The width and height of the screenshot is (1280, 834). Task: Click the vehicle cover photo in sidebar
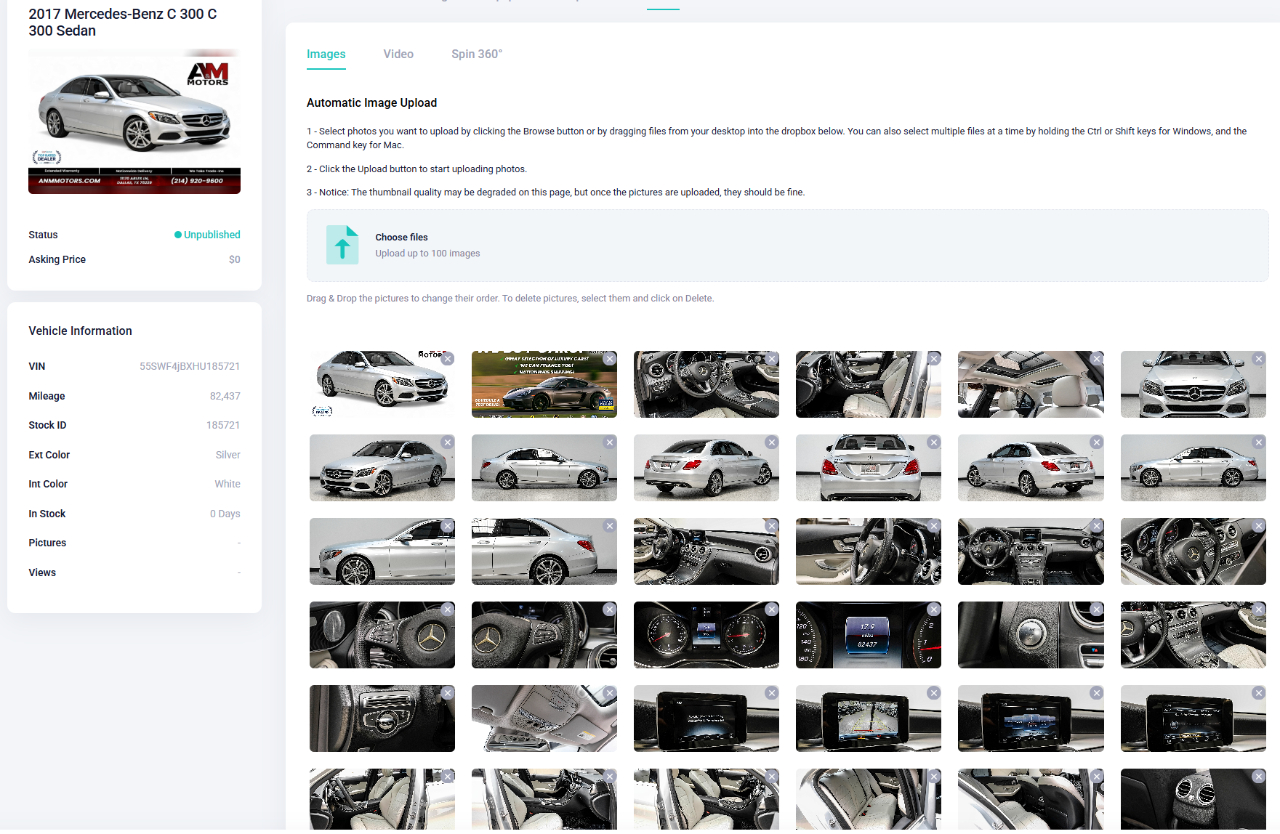coord(134,121)
